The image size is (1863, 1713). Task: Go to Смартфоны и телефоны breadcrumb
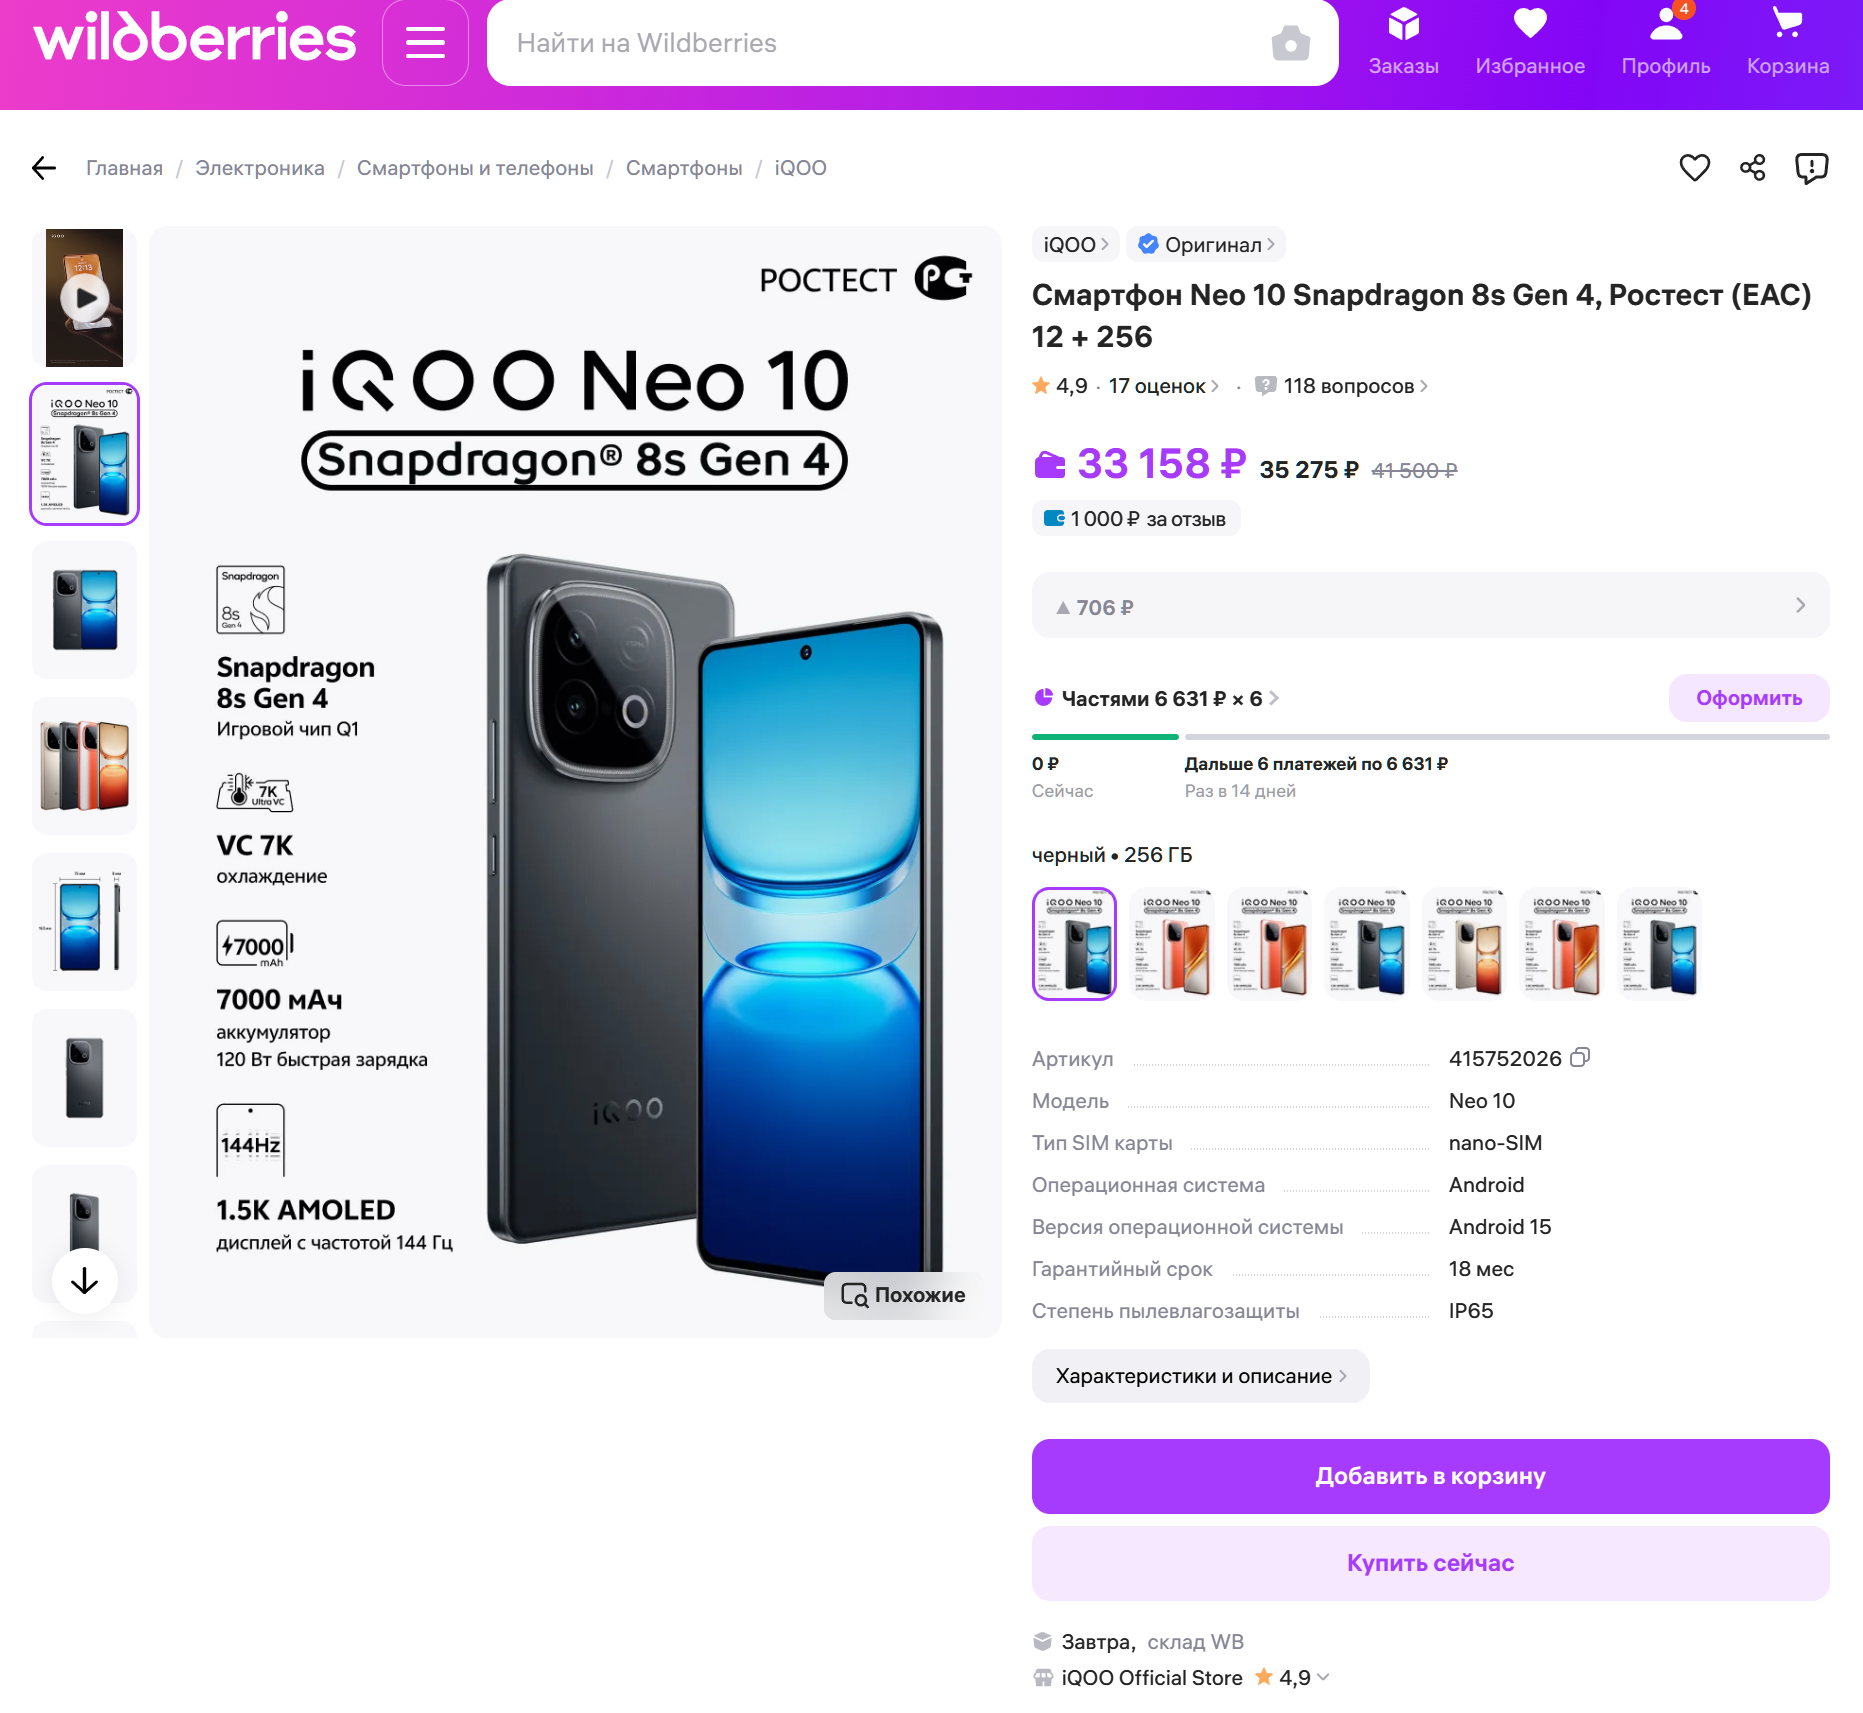coord(475,168)
